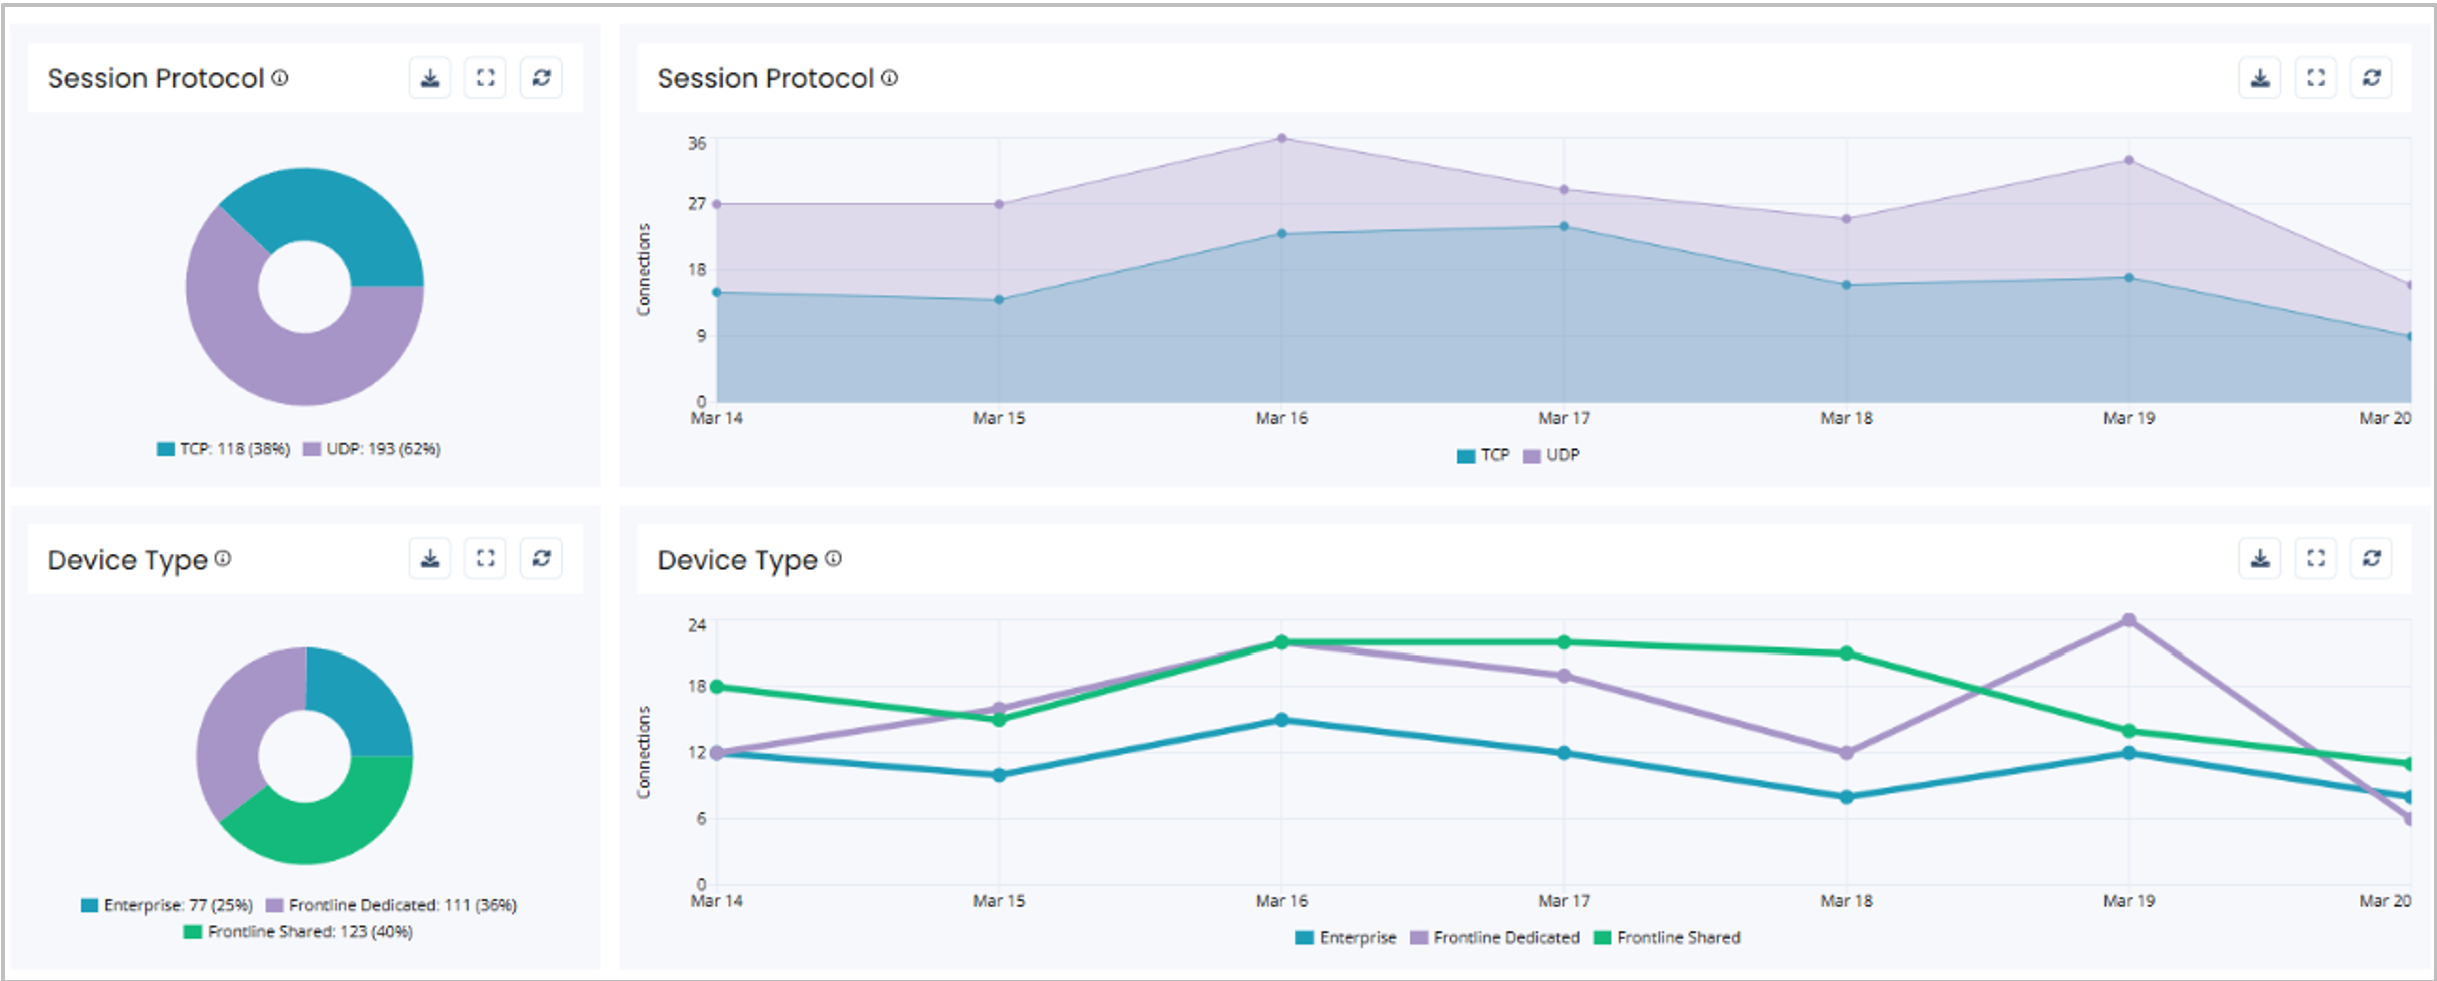
Task: Hide Enterprise series in line chart legend
Action: 1345,938
